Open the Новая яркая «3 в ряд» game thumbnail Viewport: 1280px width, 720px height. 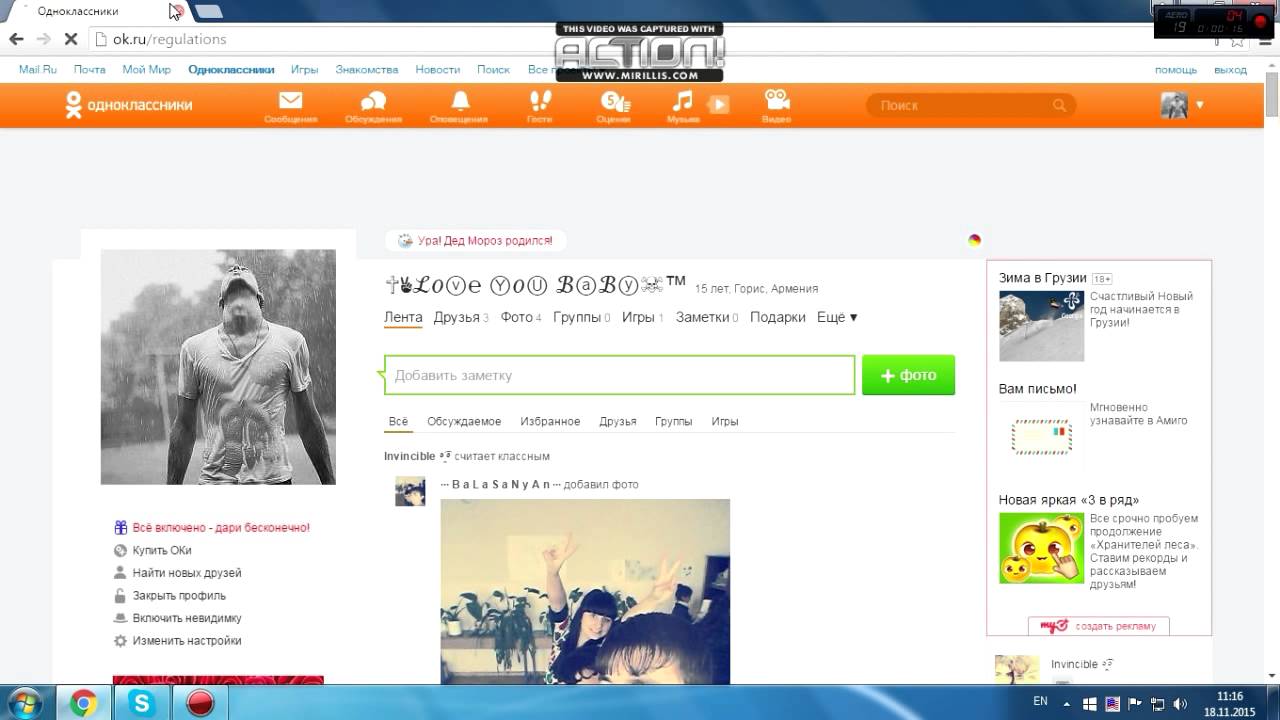tap(1041, 548)
